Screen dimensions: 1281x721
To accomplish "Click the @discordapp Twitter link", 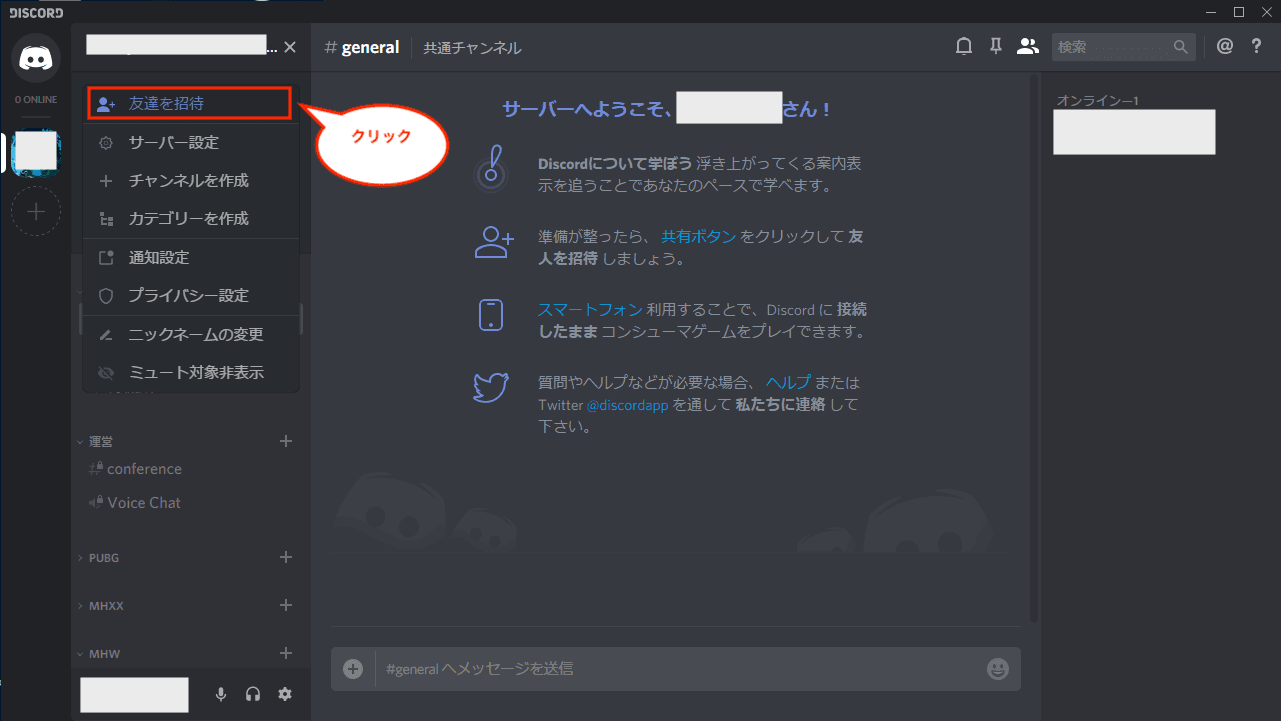I will 627,405.
